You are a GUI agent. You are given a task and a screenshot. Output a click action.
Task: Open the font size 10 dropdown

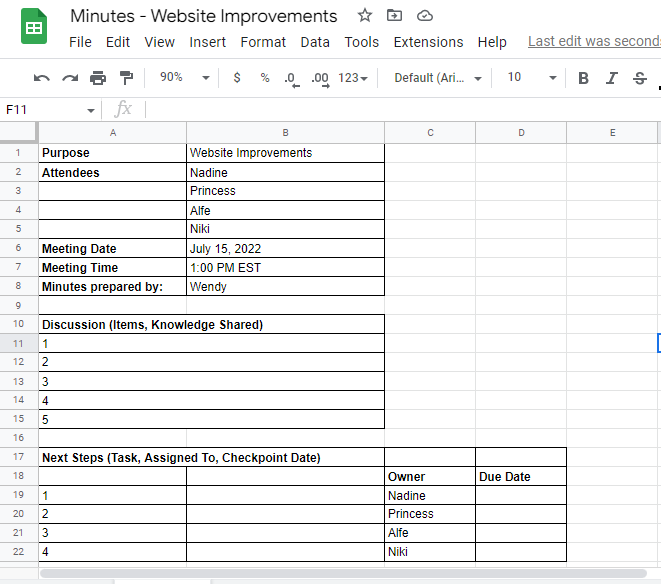tap(532, 78)
